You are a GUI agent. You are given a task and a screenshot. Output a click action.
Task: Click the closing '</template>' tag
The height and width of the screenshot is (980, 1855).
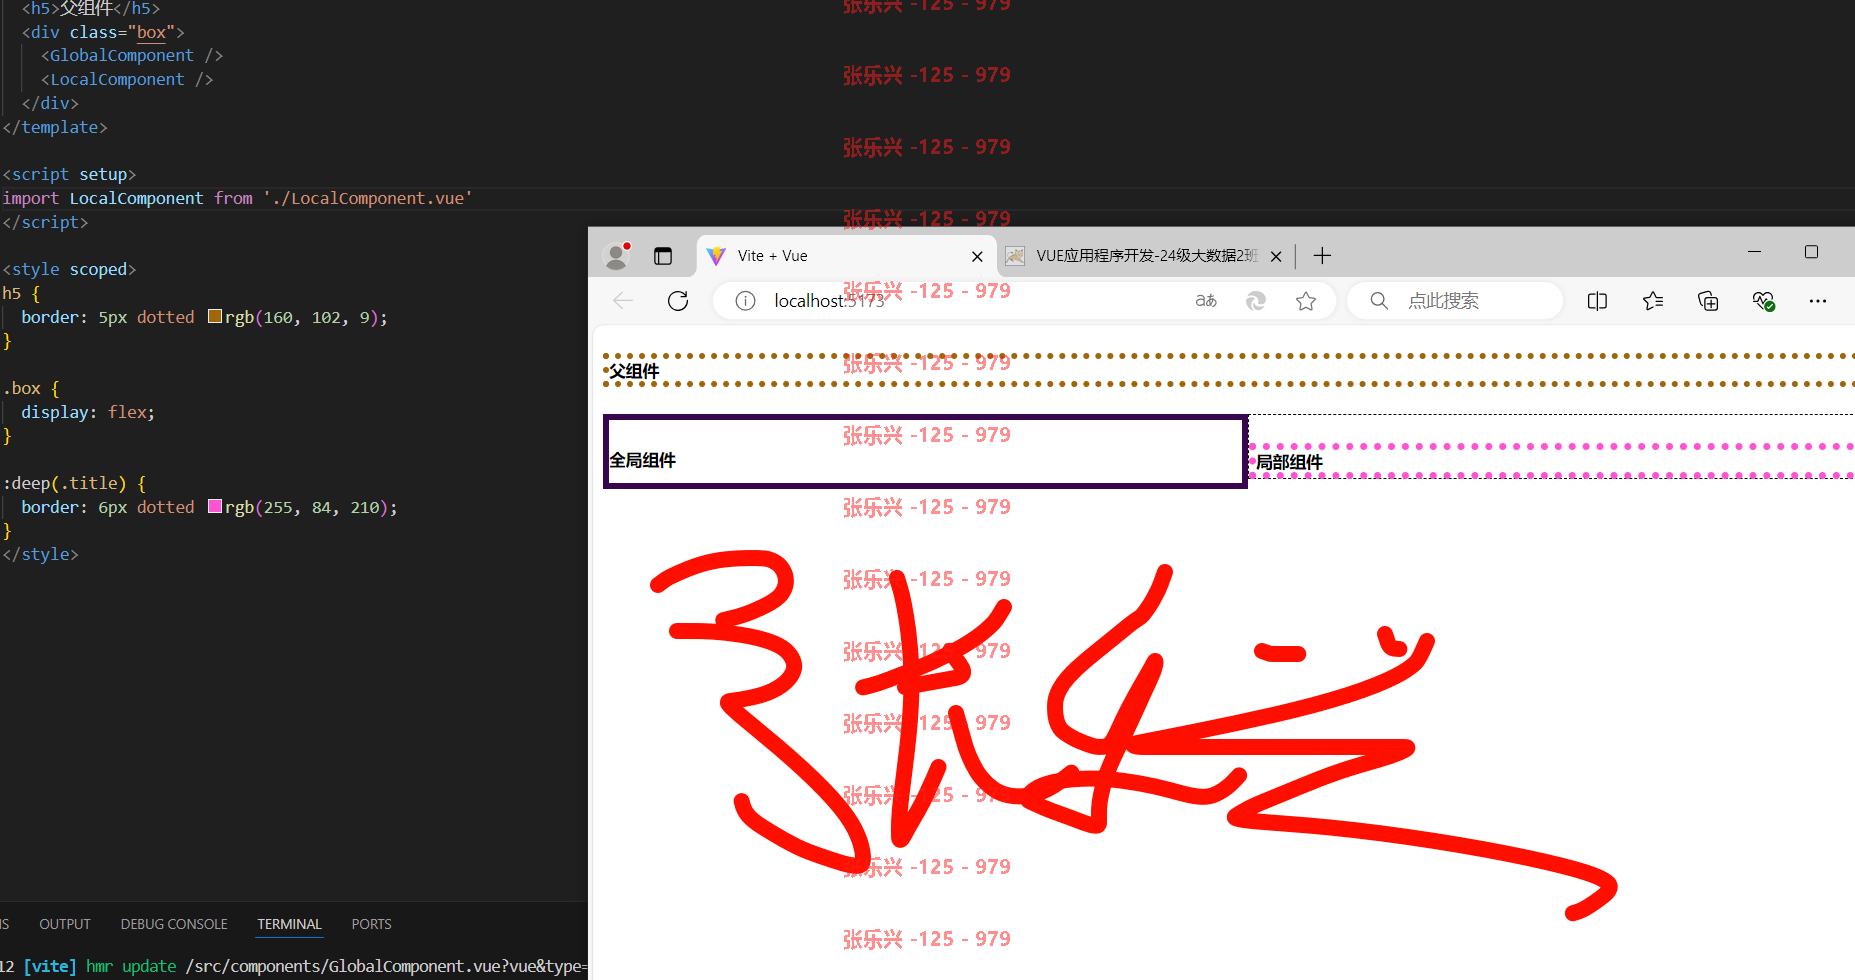(55, 127)
